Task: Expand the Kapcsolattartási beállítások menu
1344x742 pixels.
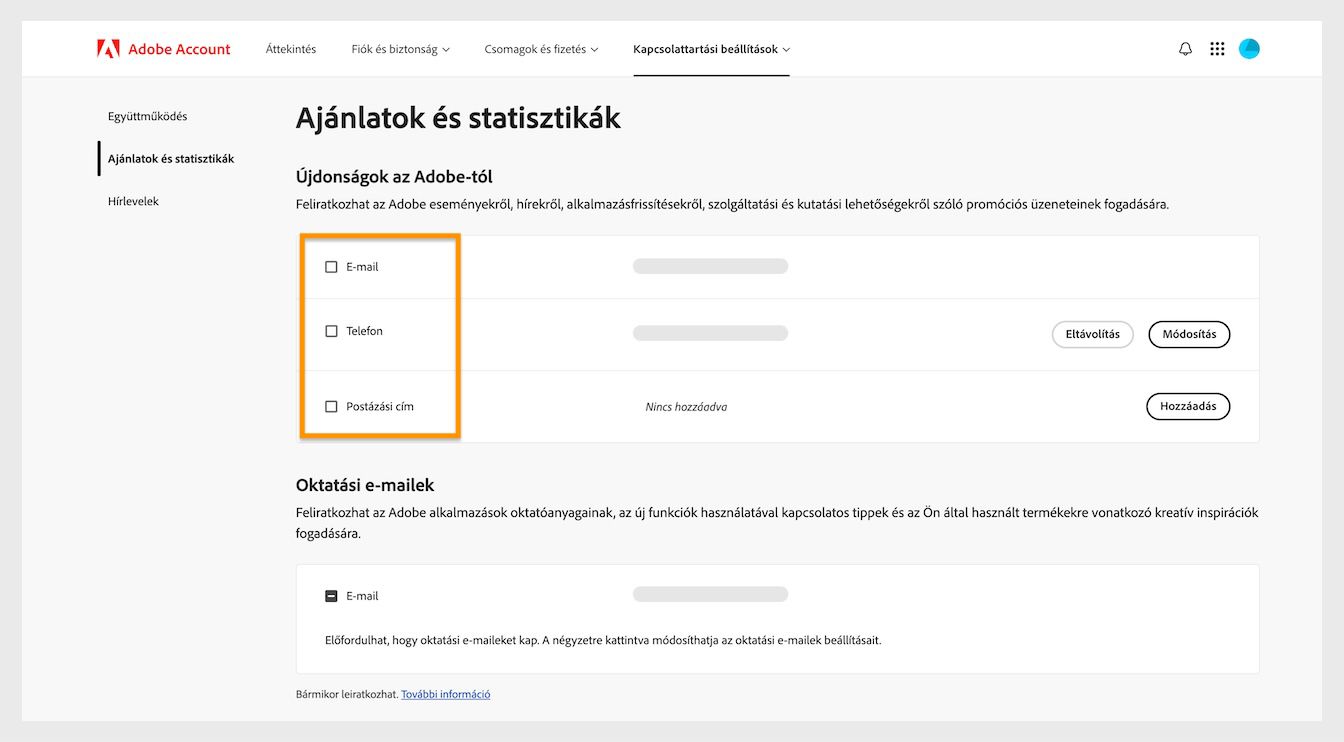Action: coord(711,47)
